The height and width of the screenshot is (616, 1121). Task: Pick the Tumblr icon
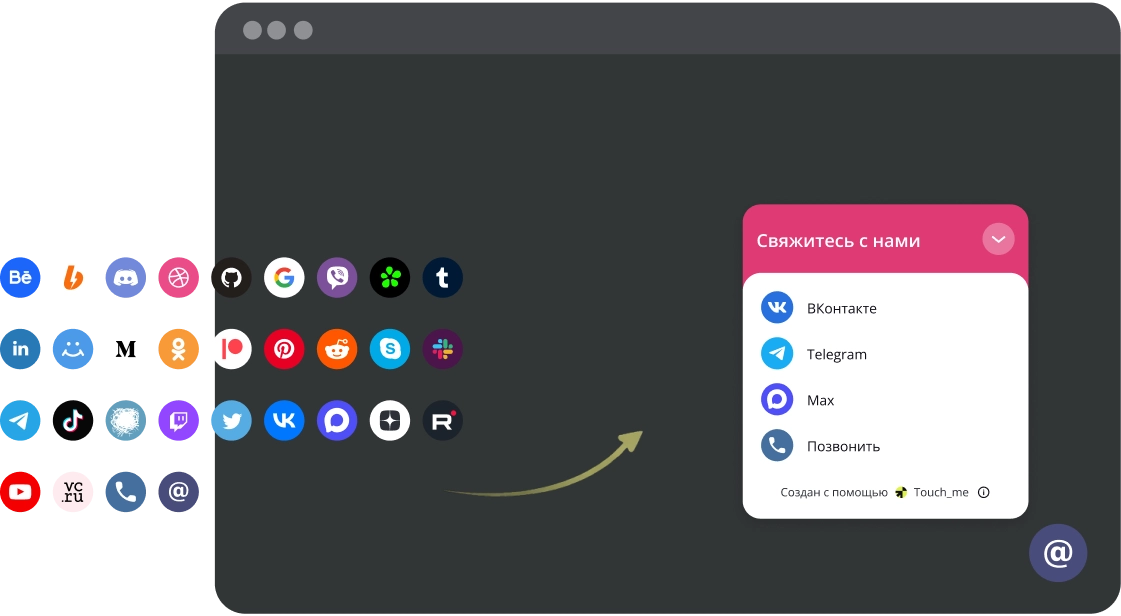(442, 278)
